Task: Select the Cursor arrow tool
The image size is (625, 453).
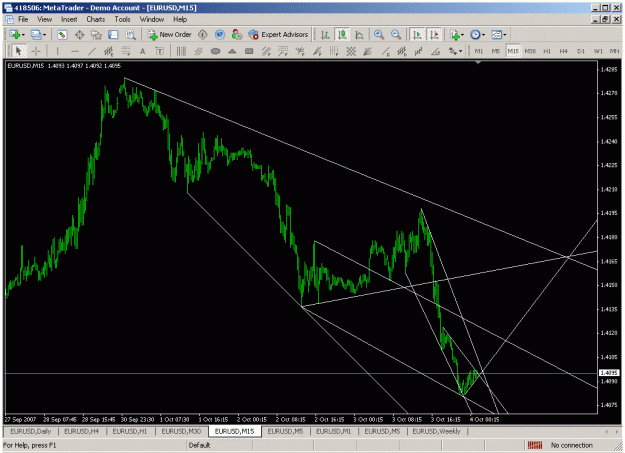Action: click(x=18, y=51)
